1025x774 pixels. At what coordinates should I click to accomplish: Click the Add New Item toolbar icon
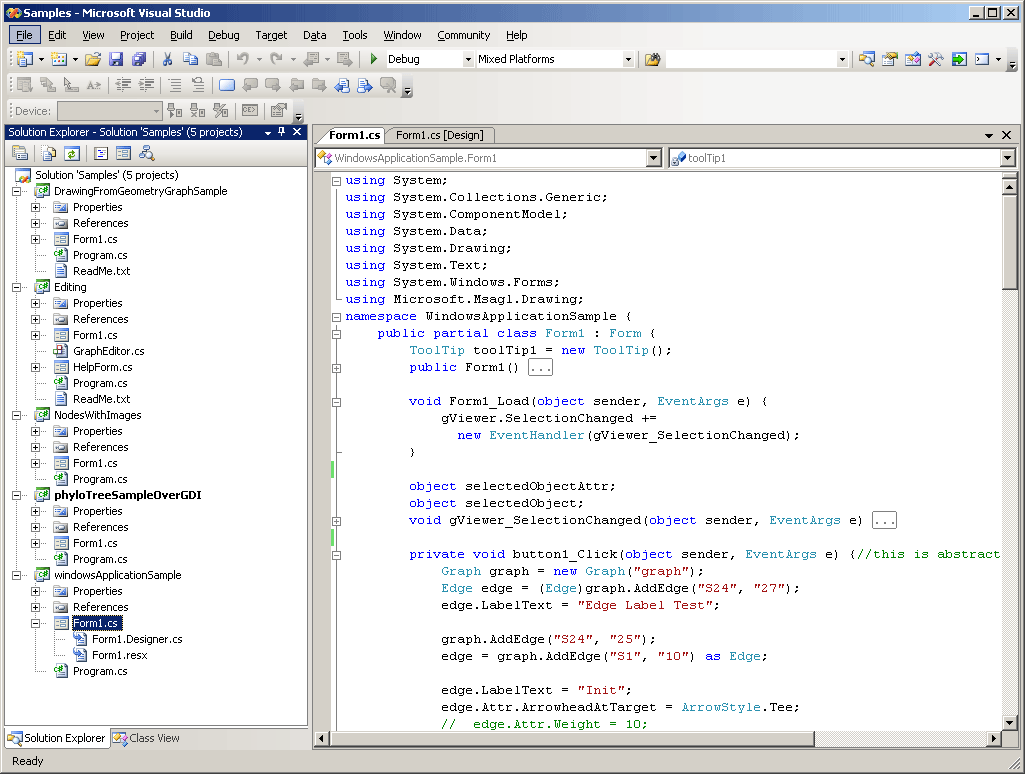(x=59, y=59)
